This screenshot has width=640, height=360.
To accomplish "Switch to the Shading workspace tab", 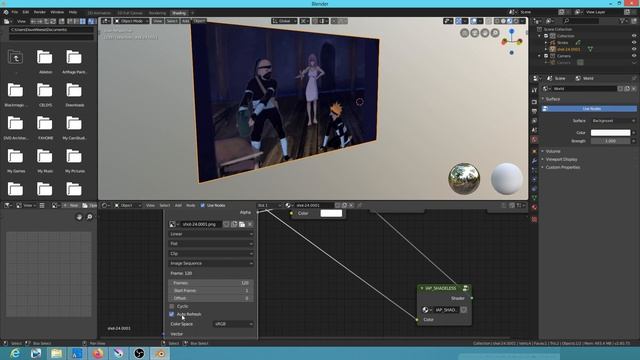I will click(x=179, y=13).
